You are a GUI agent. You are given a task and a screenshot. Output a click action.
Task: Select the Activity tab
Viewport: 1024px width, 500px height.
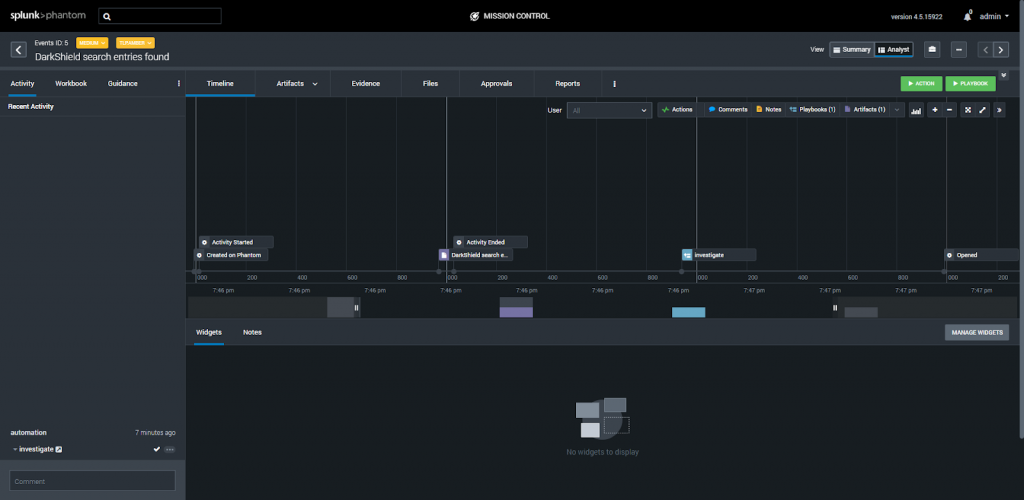coord(22,84)
